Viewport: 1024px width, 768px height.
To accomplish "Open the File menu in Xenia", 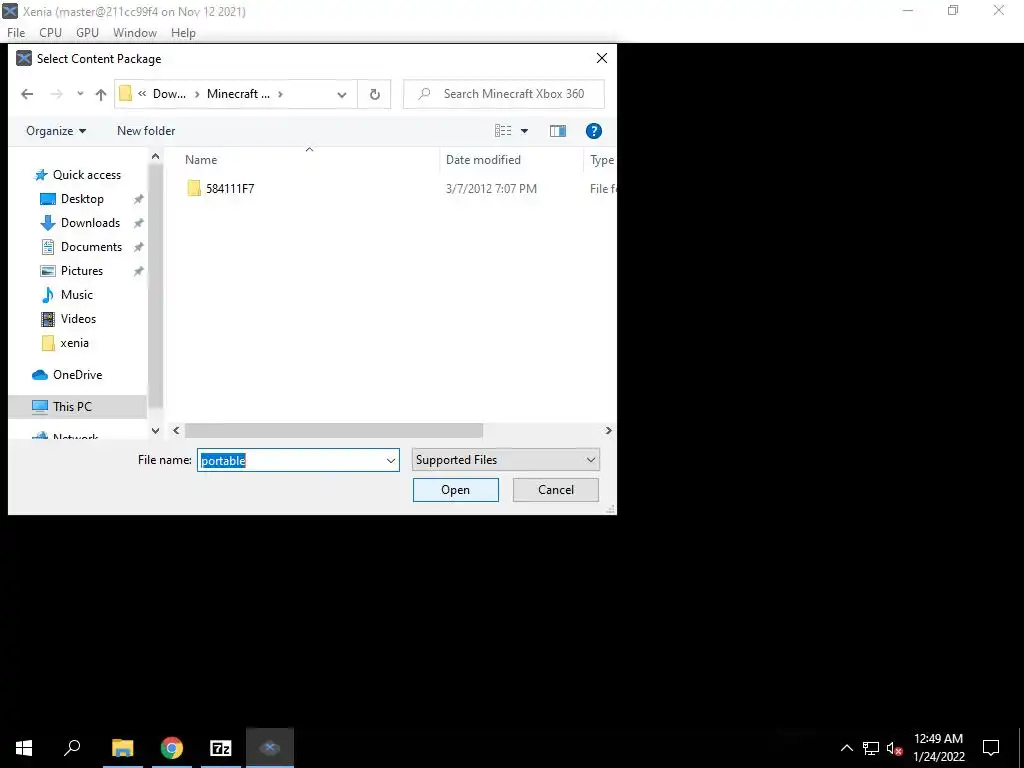I will point(16,33).
